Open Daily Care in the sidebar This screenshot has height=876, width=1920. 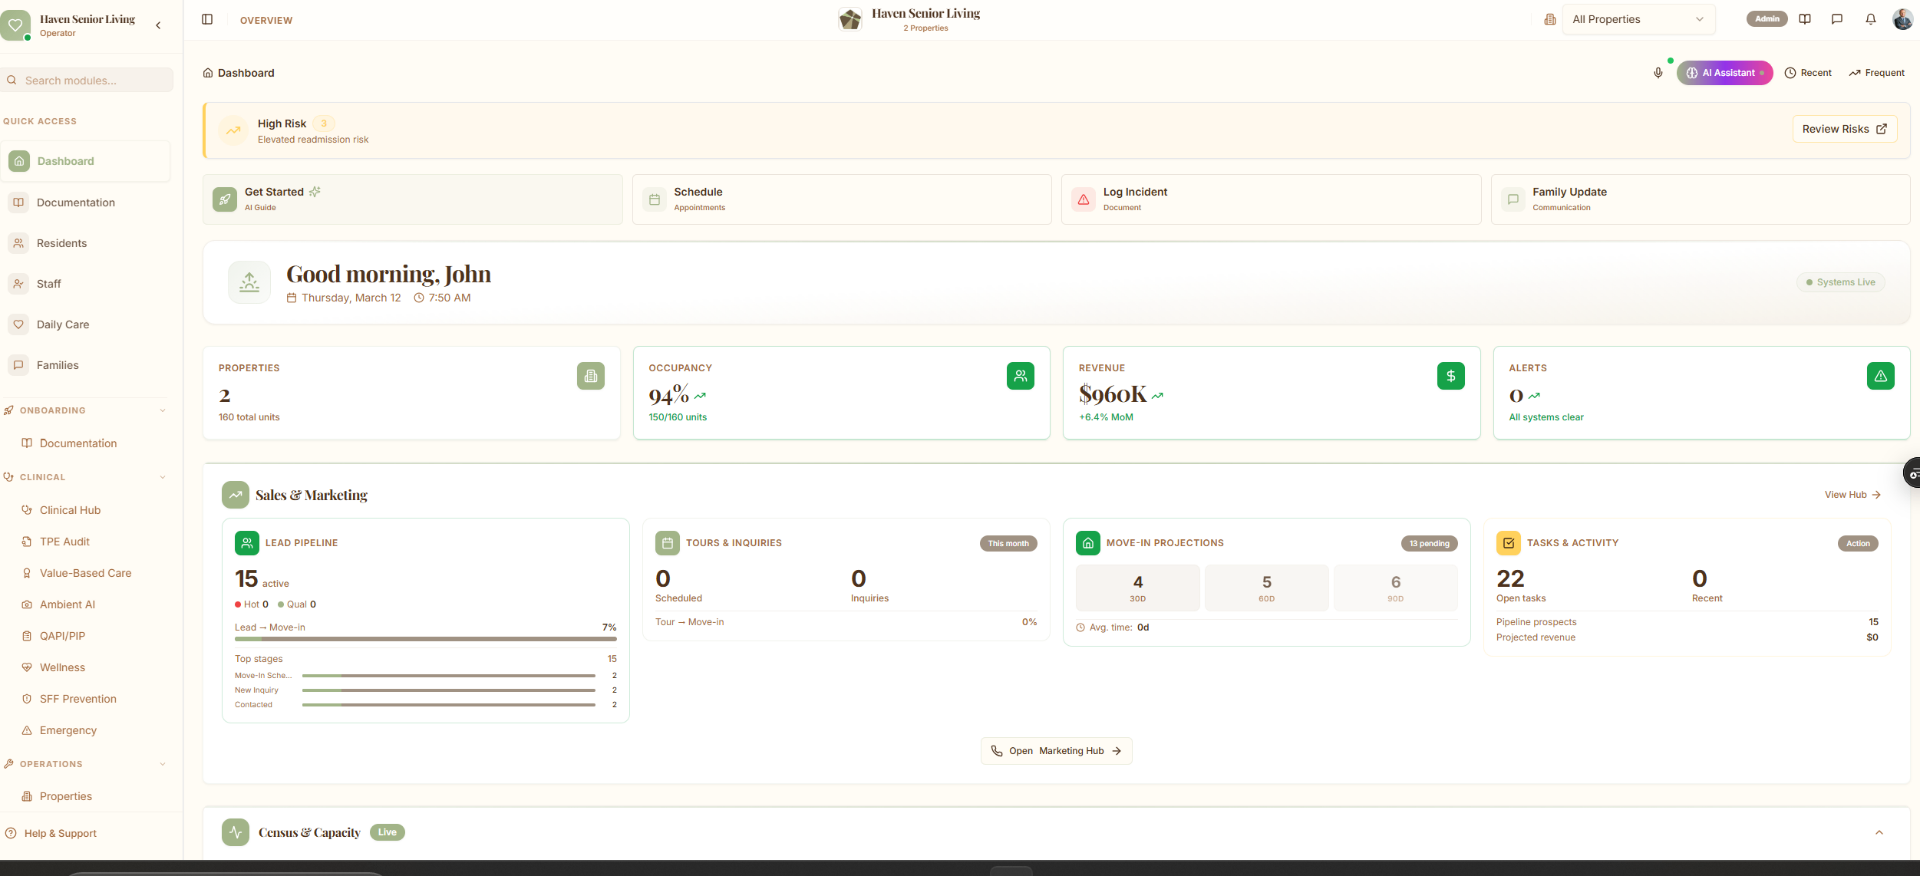85,324
